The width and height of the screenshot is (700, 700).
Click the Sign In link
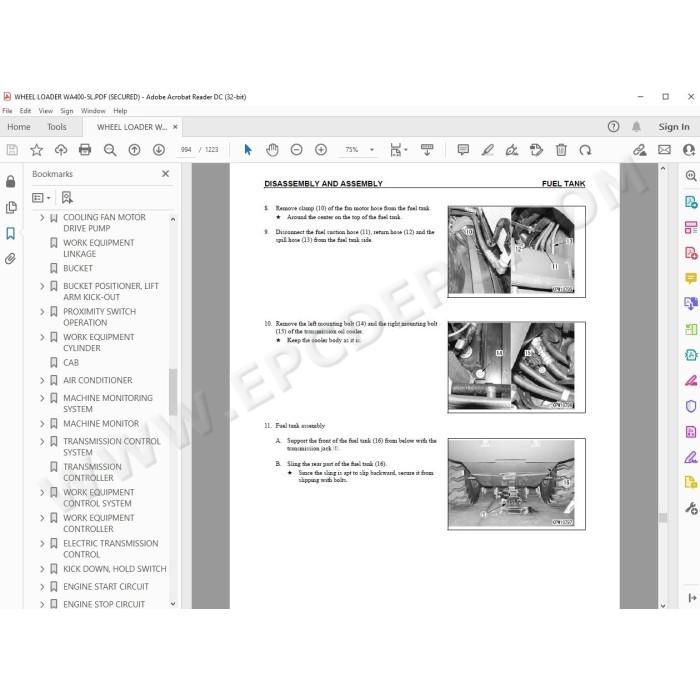(x=674, y=127)
